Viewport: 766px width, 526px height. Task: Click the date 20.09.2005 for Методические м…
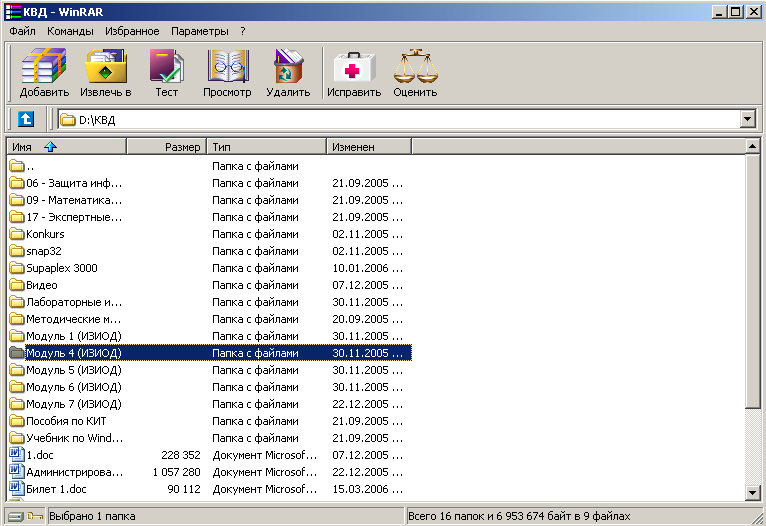pyautogui.click(x=361, y=319)
